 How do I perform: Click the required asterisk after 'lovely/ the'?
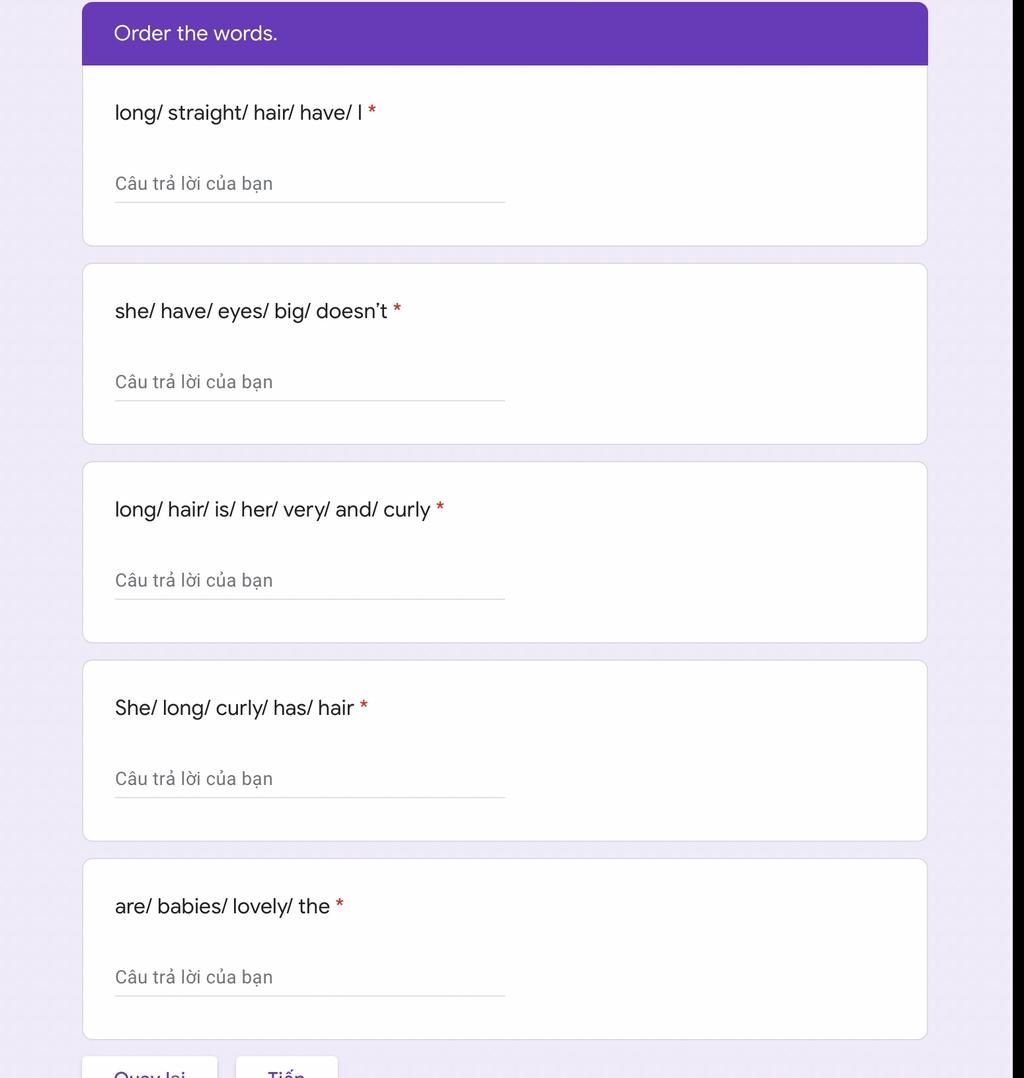(339, 903)
